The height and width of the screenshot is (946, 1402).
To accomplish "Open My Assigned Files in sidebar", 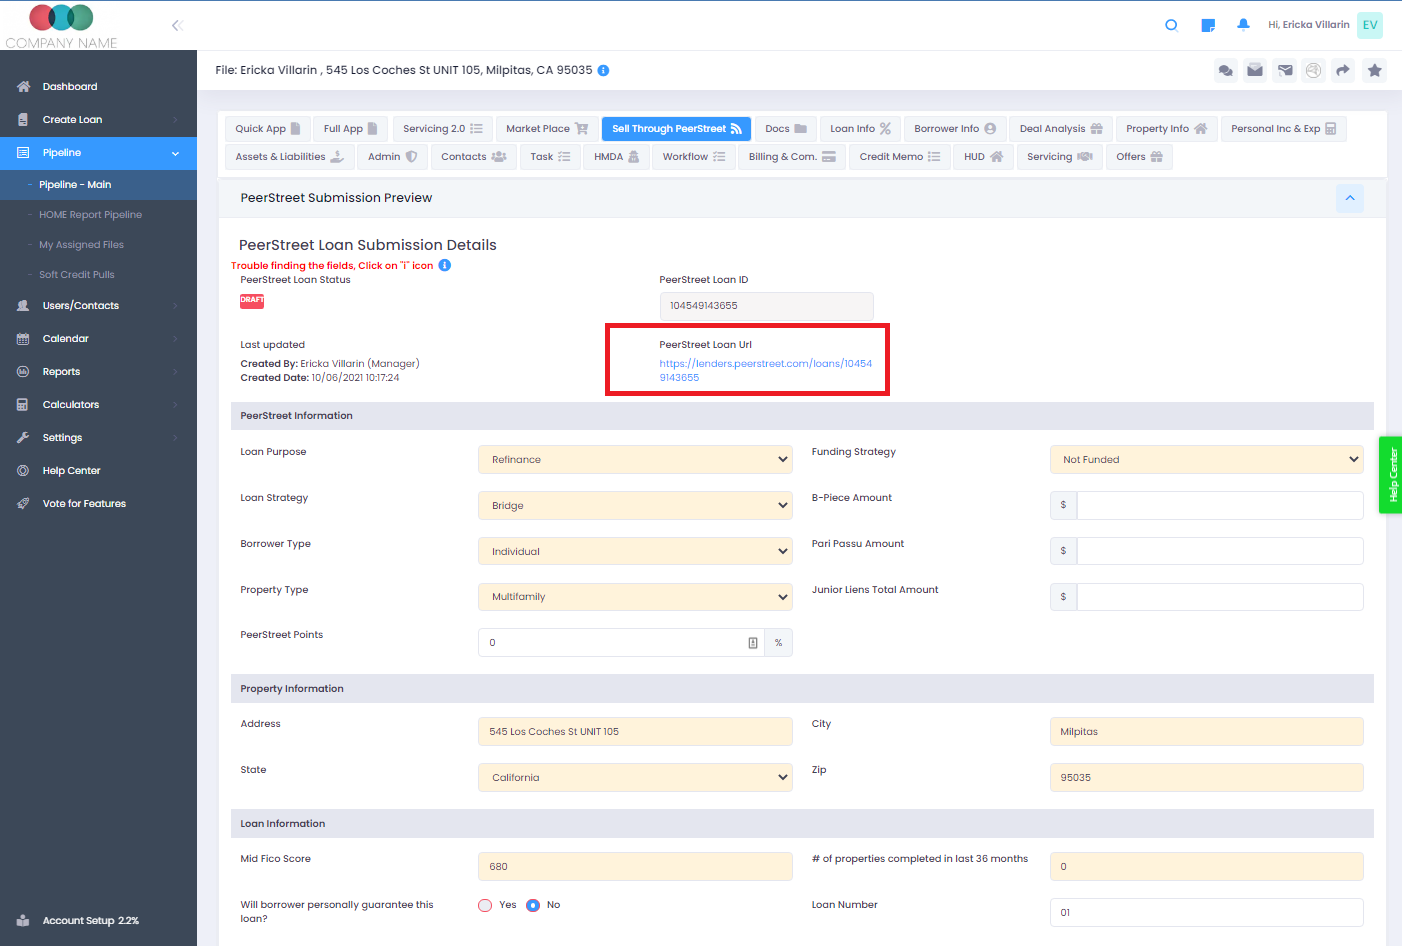I will point(81,245).
